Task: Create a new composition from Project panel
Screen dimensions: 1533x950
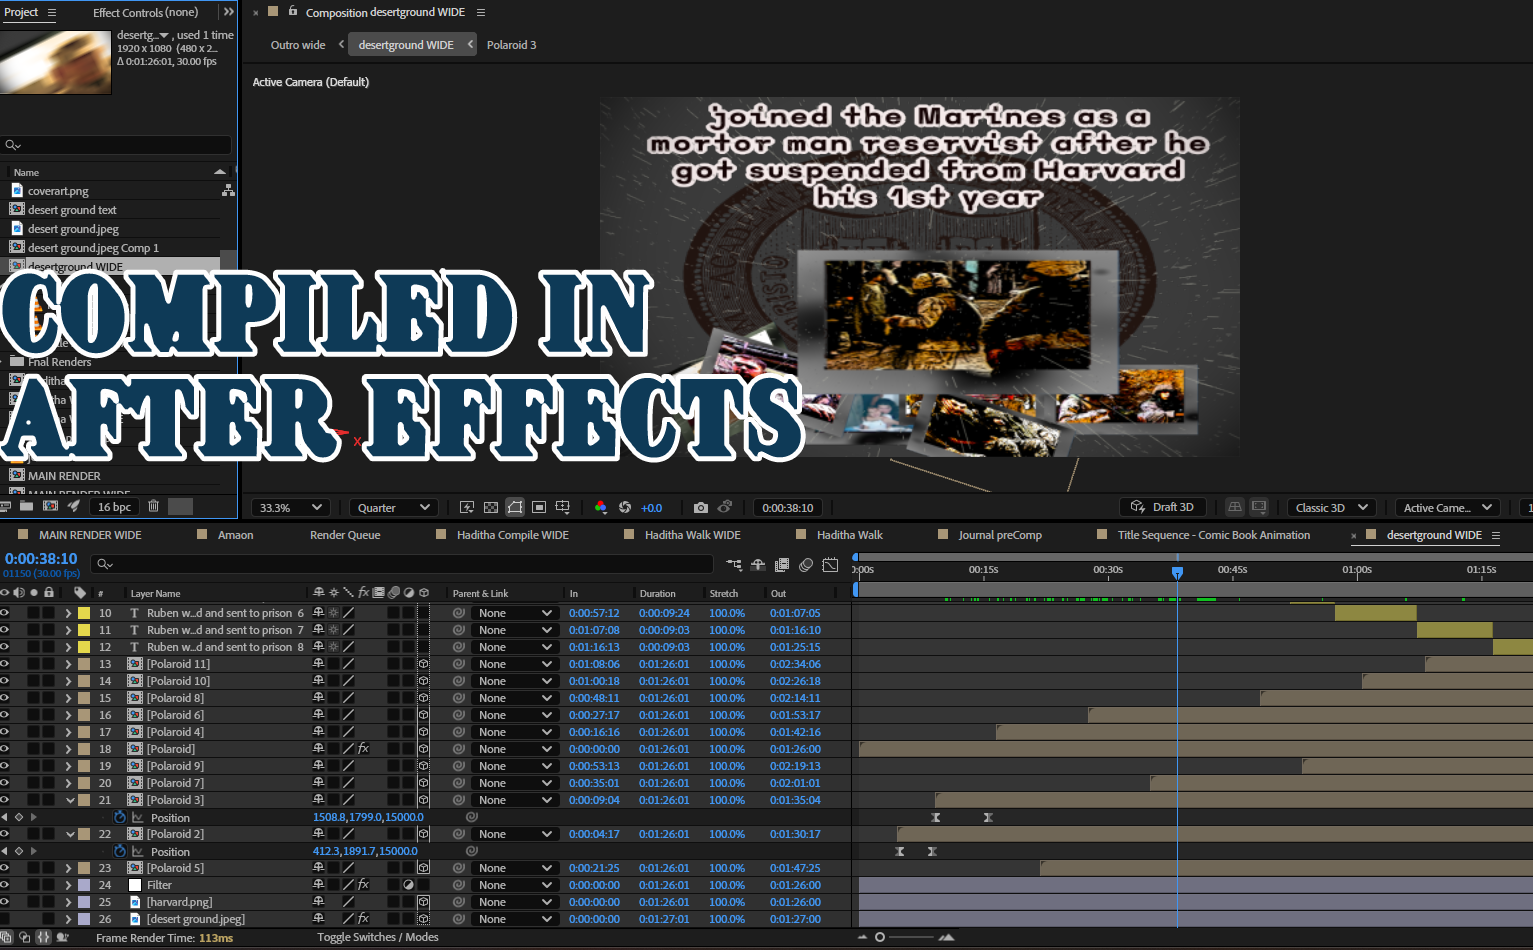Action: tap(50, 506)
